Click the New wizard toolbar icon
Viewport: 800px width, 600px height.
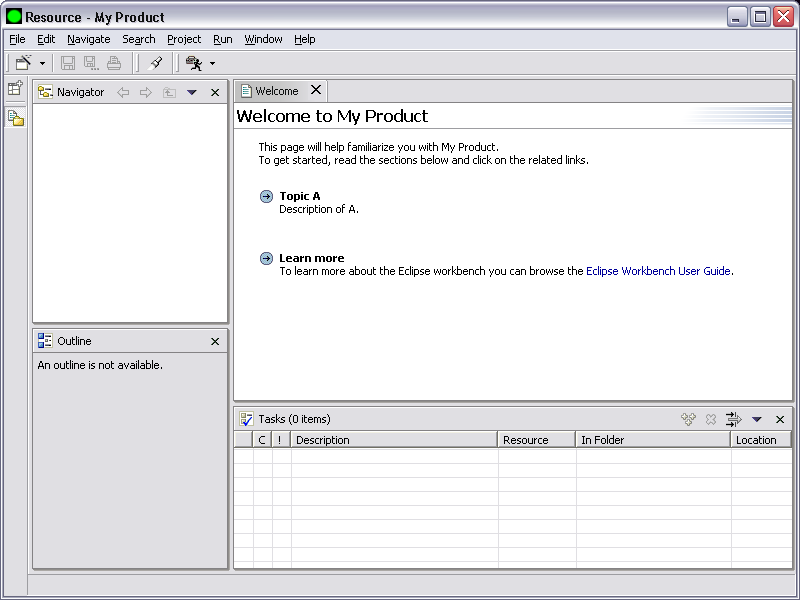(x=24, y=63)
